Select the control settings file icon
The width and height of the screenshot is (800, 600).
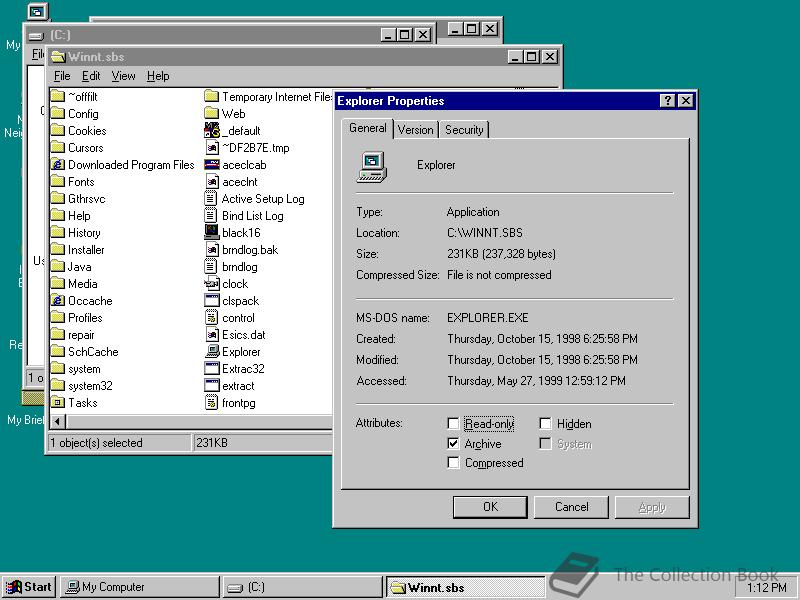(211, 317)
